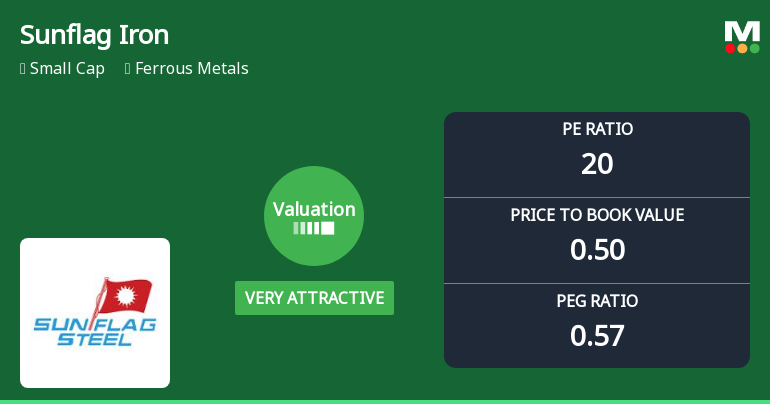Select the PE RATIO label
The height and width of the screenshot is (404, 770).
[x=597, y=129]
